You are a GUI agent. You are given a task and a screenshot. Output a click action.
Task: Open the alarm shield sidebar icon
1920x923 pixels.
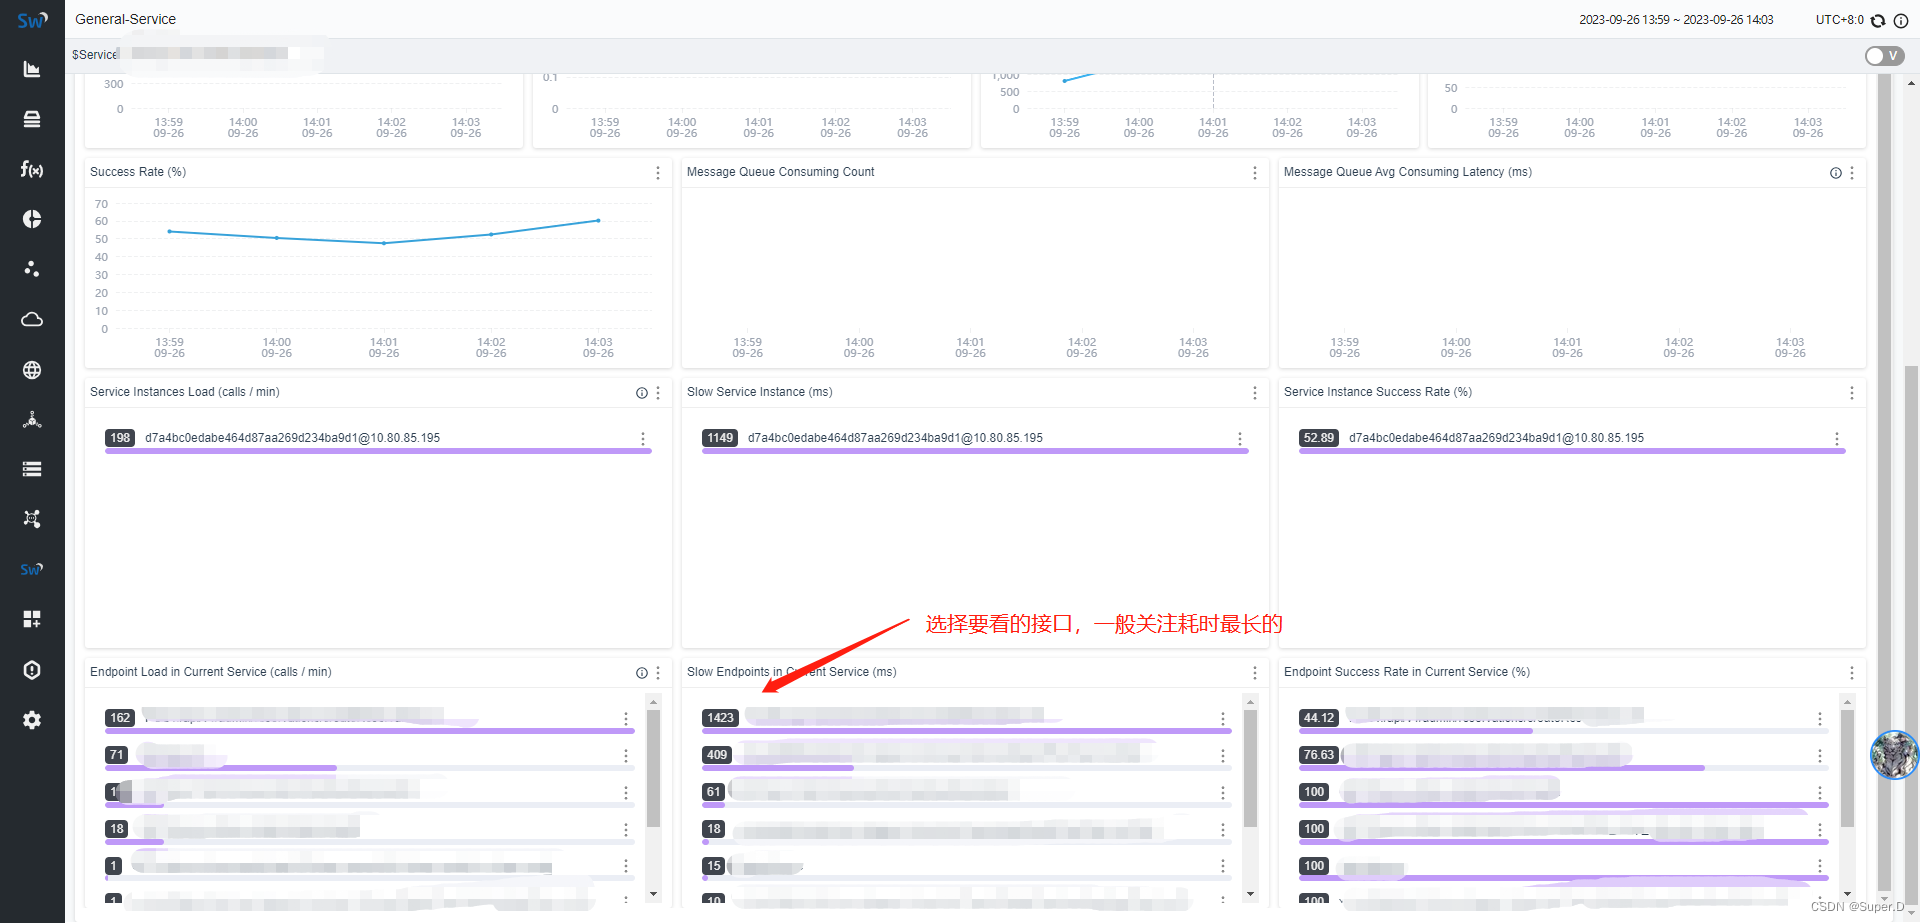[x=32, y=669]
